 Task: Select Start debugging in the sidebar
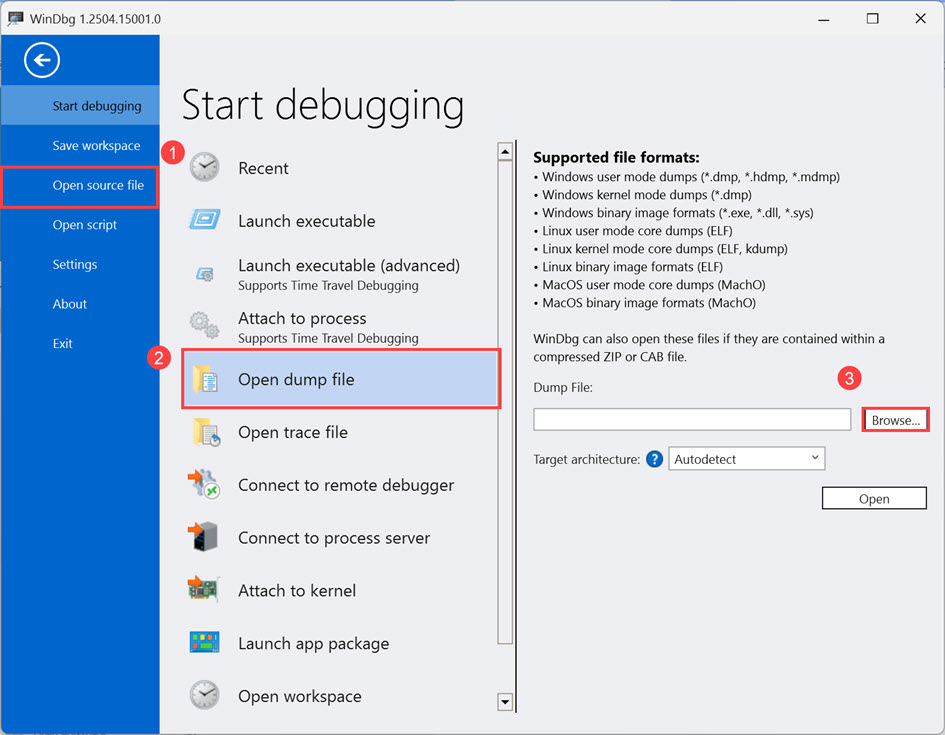[80, 106]
